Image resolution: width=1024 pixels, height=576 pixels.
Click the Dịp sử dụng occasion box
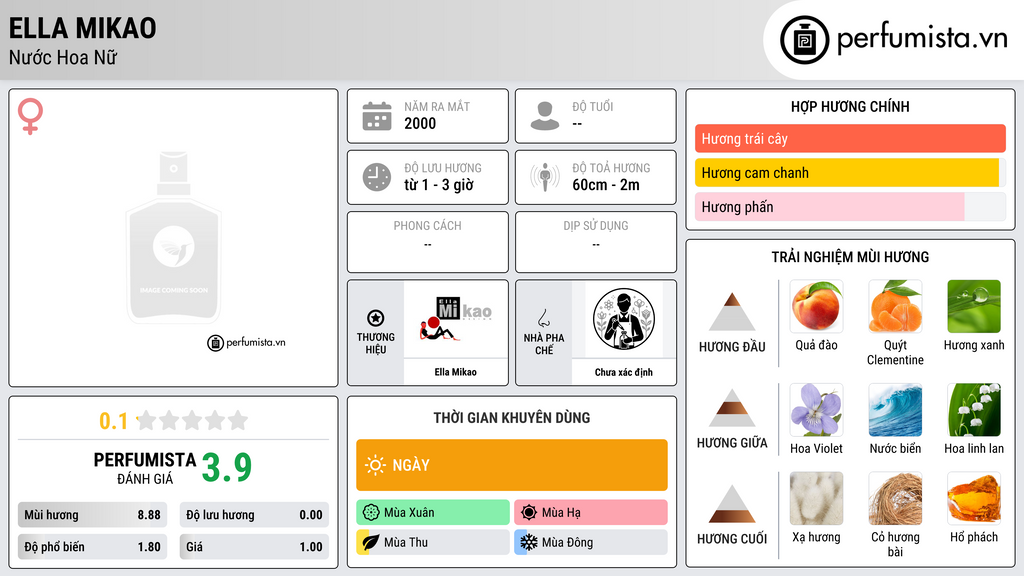596,242
